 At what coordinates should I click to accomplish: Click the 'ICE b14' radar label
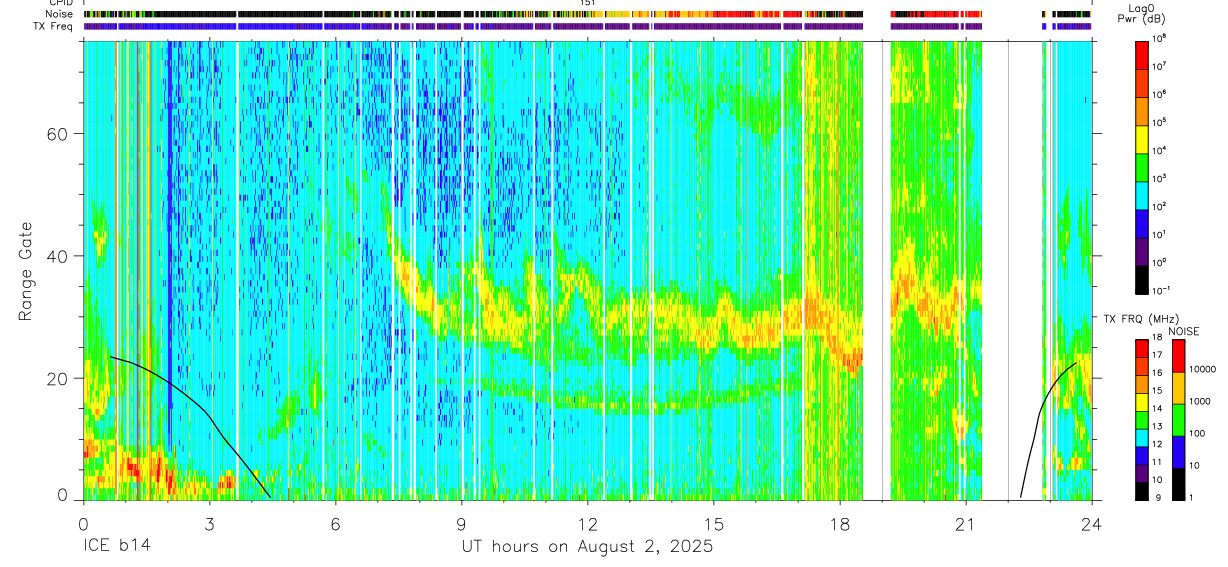click(118, 547)
